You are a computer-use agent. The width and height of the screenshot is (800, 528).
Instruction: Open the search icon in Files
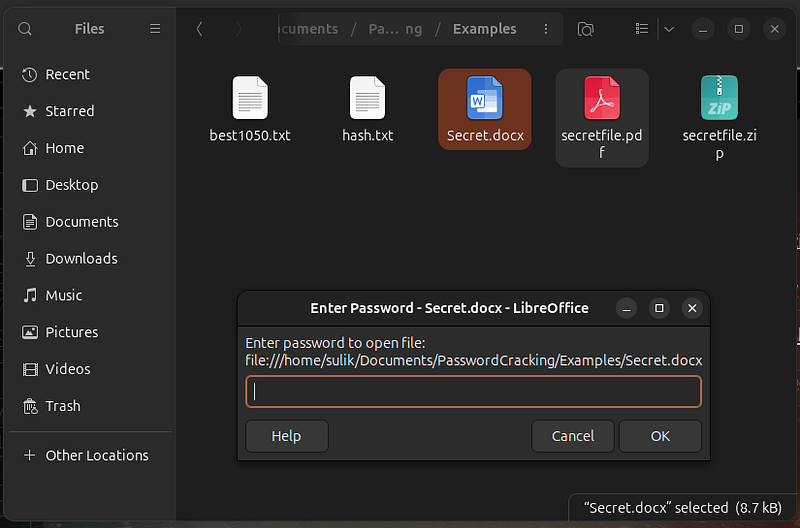24,29
